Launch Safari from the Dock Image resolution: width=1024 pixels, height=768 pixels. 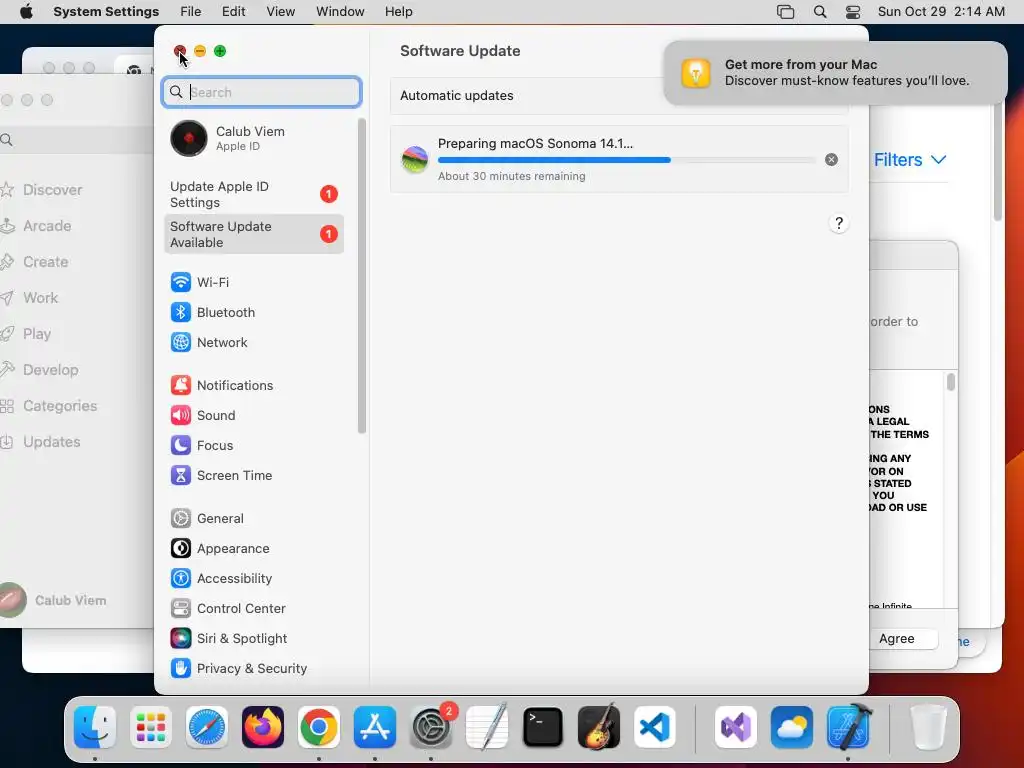[207, 727]
